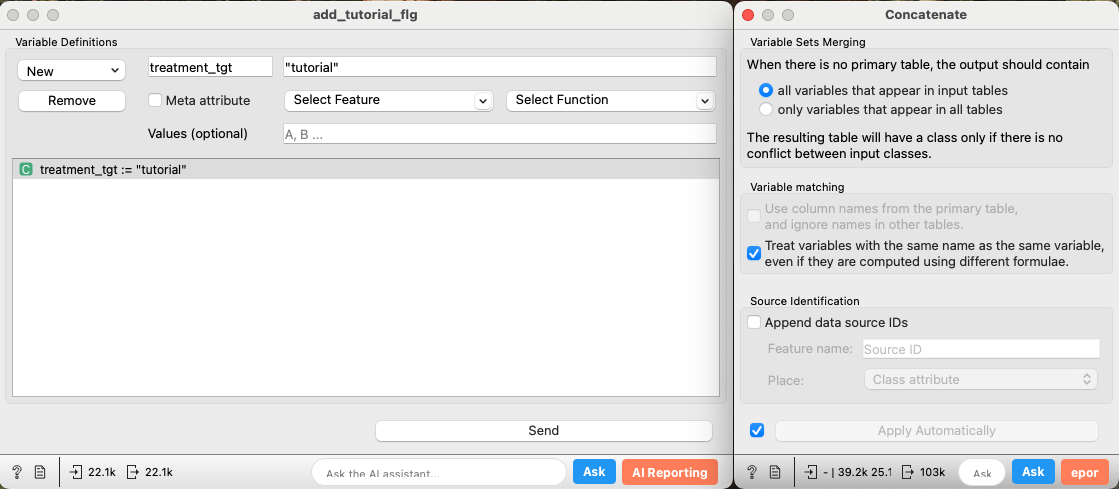Click the 22.1k output count text

click(158, 472)
